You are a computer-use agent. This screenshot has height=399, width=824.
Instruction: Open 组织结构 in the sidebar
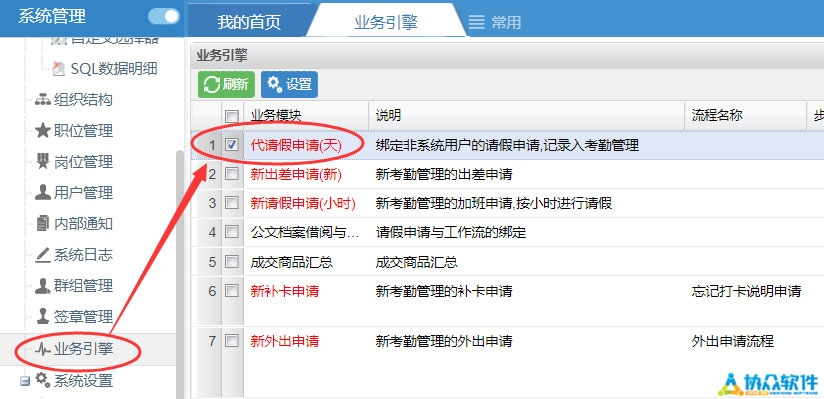pyautogui.click(x=83, y=99)
